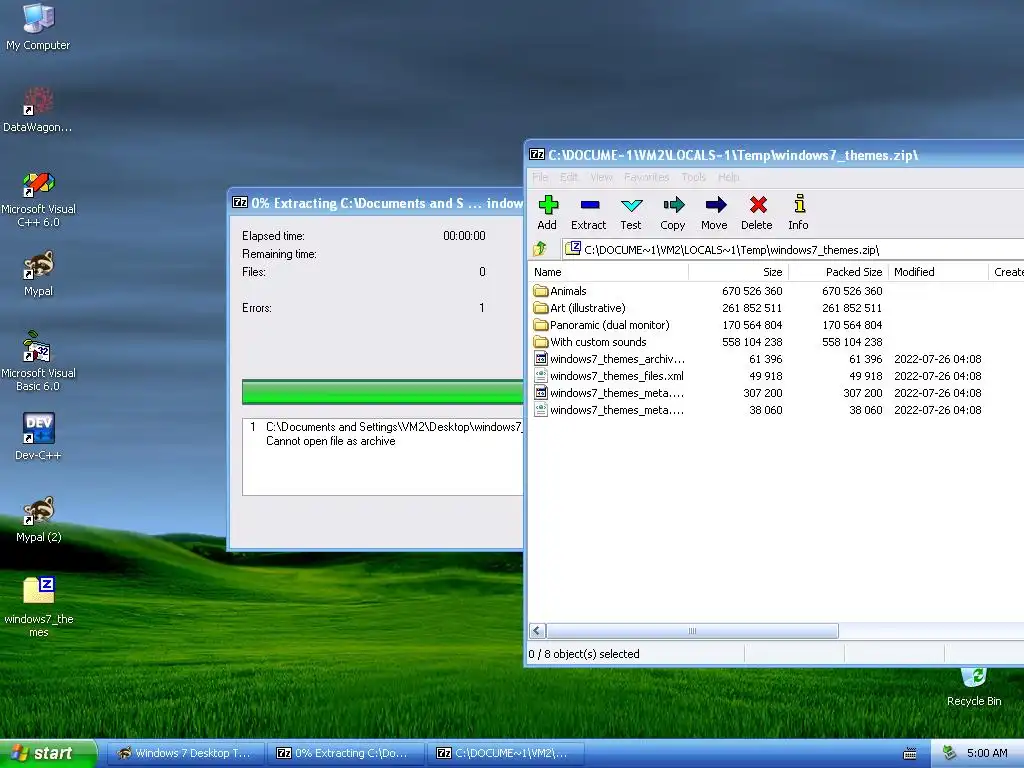Screen dimensions: 1024x768
Task: Click the horizontal scrollbar left arrow
Action: [x=537, y=631]
